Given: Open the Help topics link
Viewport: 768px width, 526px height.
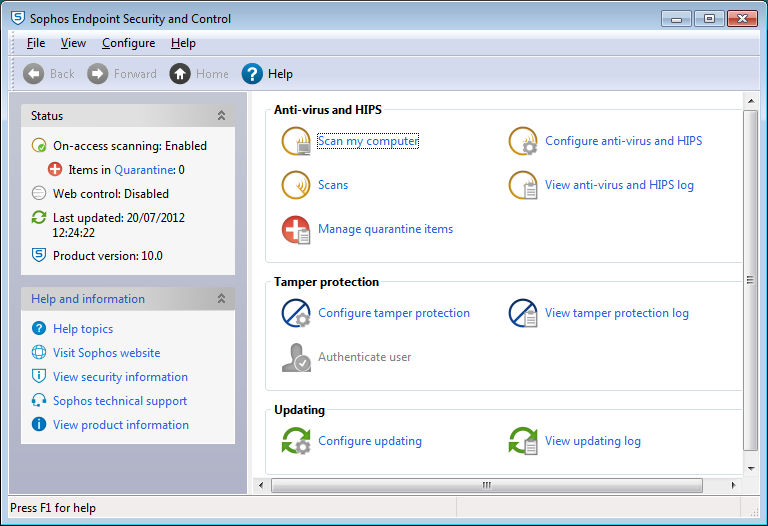Looking at the screenshot, I should 83,329.
